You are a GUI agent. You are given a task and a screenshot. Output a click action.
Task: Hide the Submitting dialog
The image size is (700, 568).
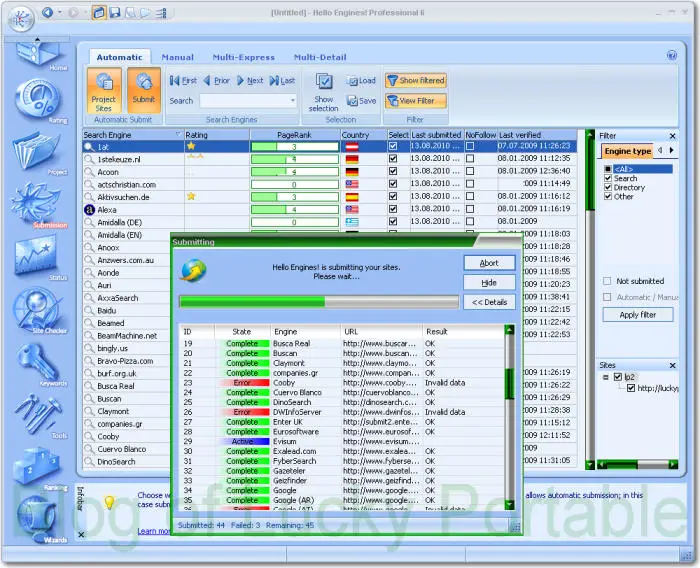click(x=489, y=283)
